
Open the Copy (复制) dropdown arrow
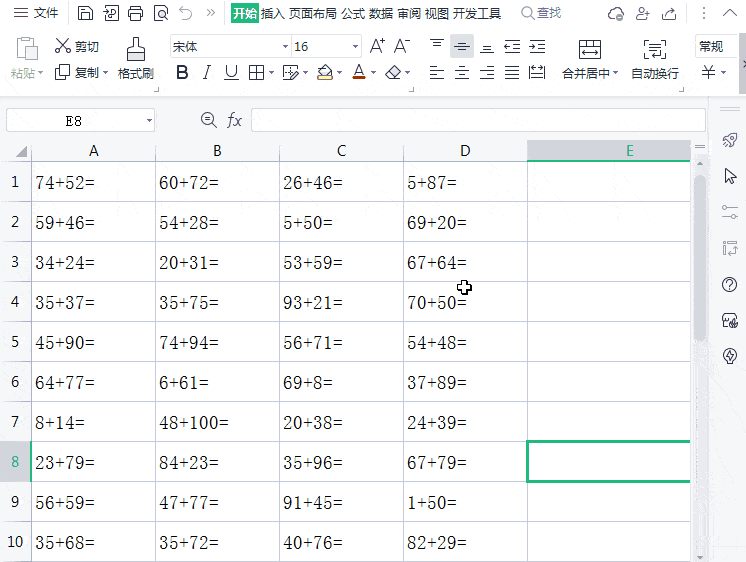click(106, 73)
